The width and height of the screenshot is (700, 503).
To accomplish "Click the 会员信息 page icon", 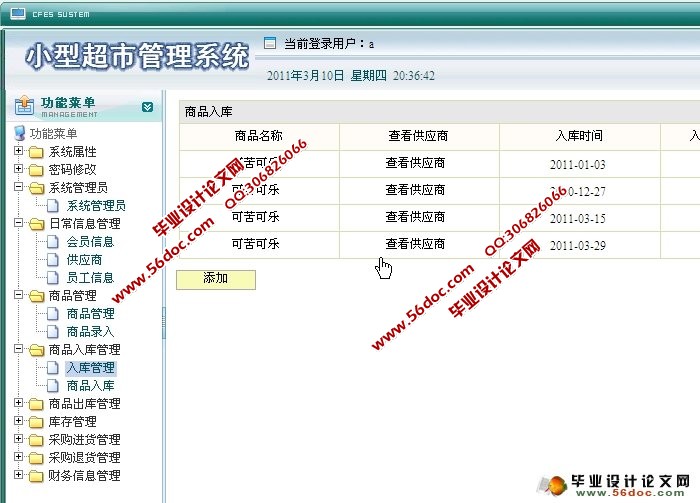I will coord(53,241).
